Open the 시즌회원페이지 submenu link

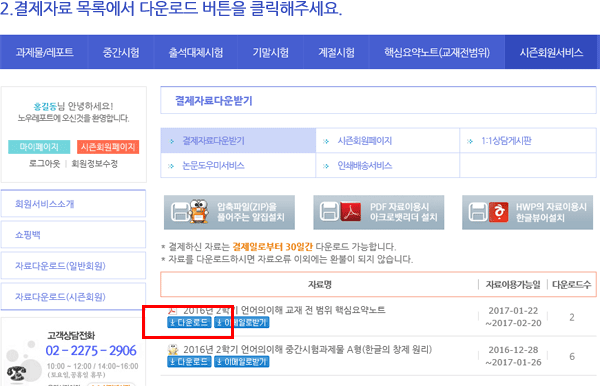click(387, 141)
